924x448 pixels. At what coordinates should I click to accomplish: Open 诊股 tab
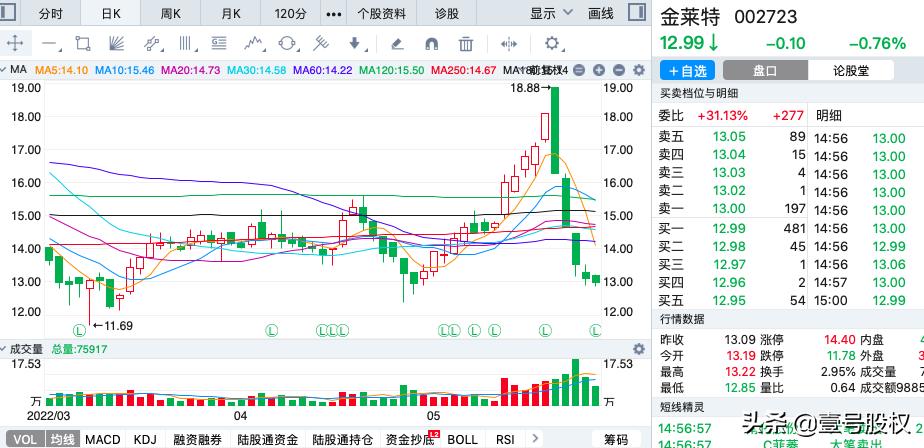coord(447,14)
